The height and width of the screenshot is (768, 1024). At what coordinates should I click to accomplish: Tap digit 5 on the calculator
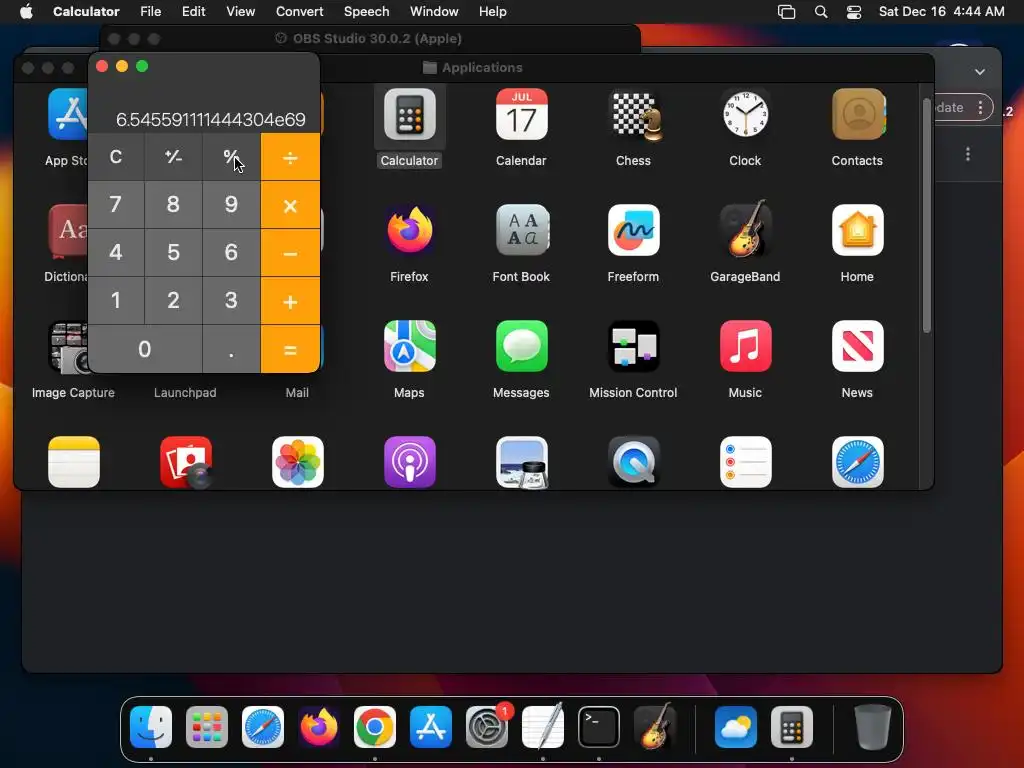[x=173, y=253]
